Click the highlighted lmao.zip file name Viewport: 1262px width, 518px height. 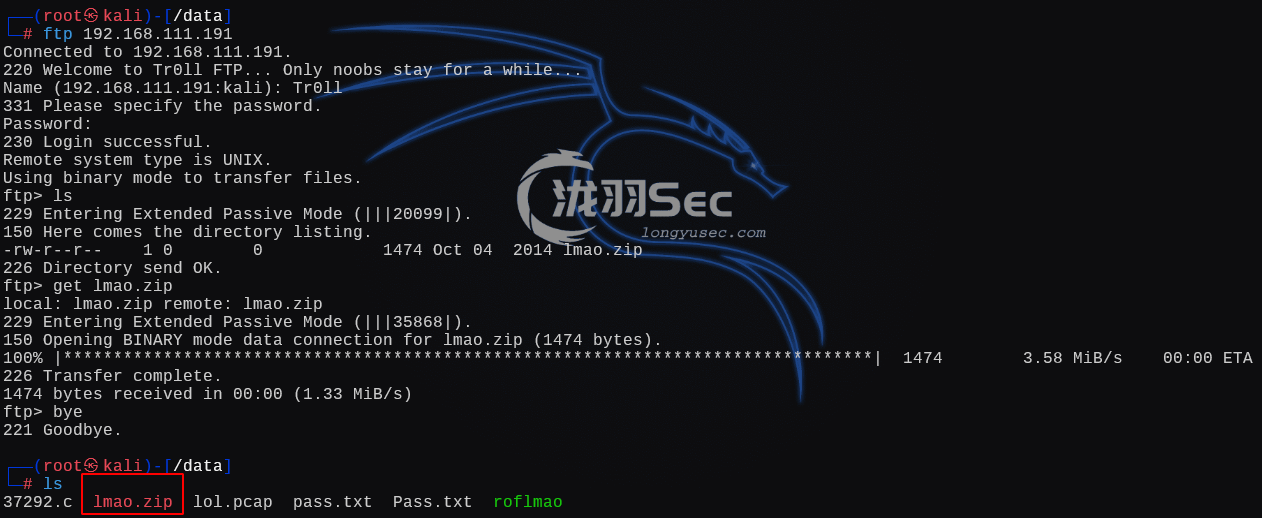(x=133, y=502)
